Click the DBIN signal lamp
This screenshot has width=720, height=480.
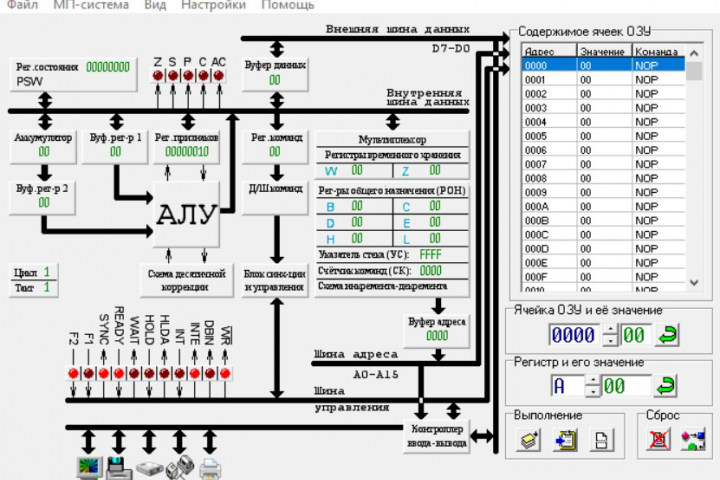pyautogui.click(x=210, y=373)
